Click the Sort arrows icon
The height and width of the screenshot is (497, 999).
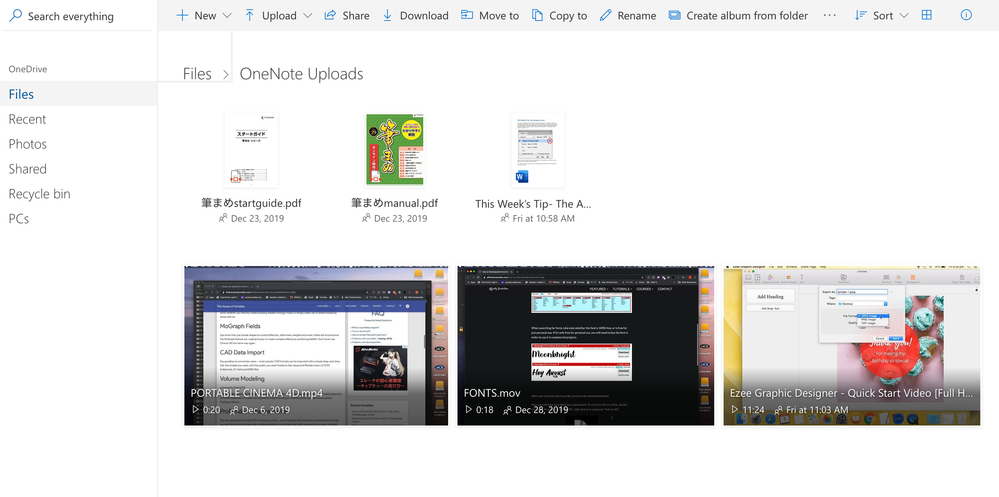861,15
